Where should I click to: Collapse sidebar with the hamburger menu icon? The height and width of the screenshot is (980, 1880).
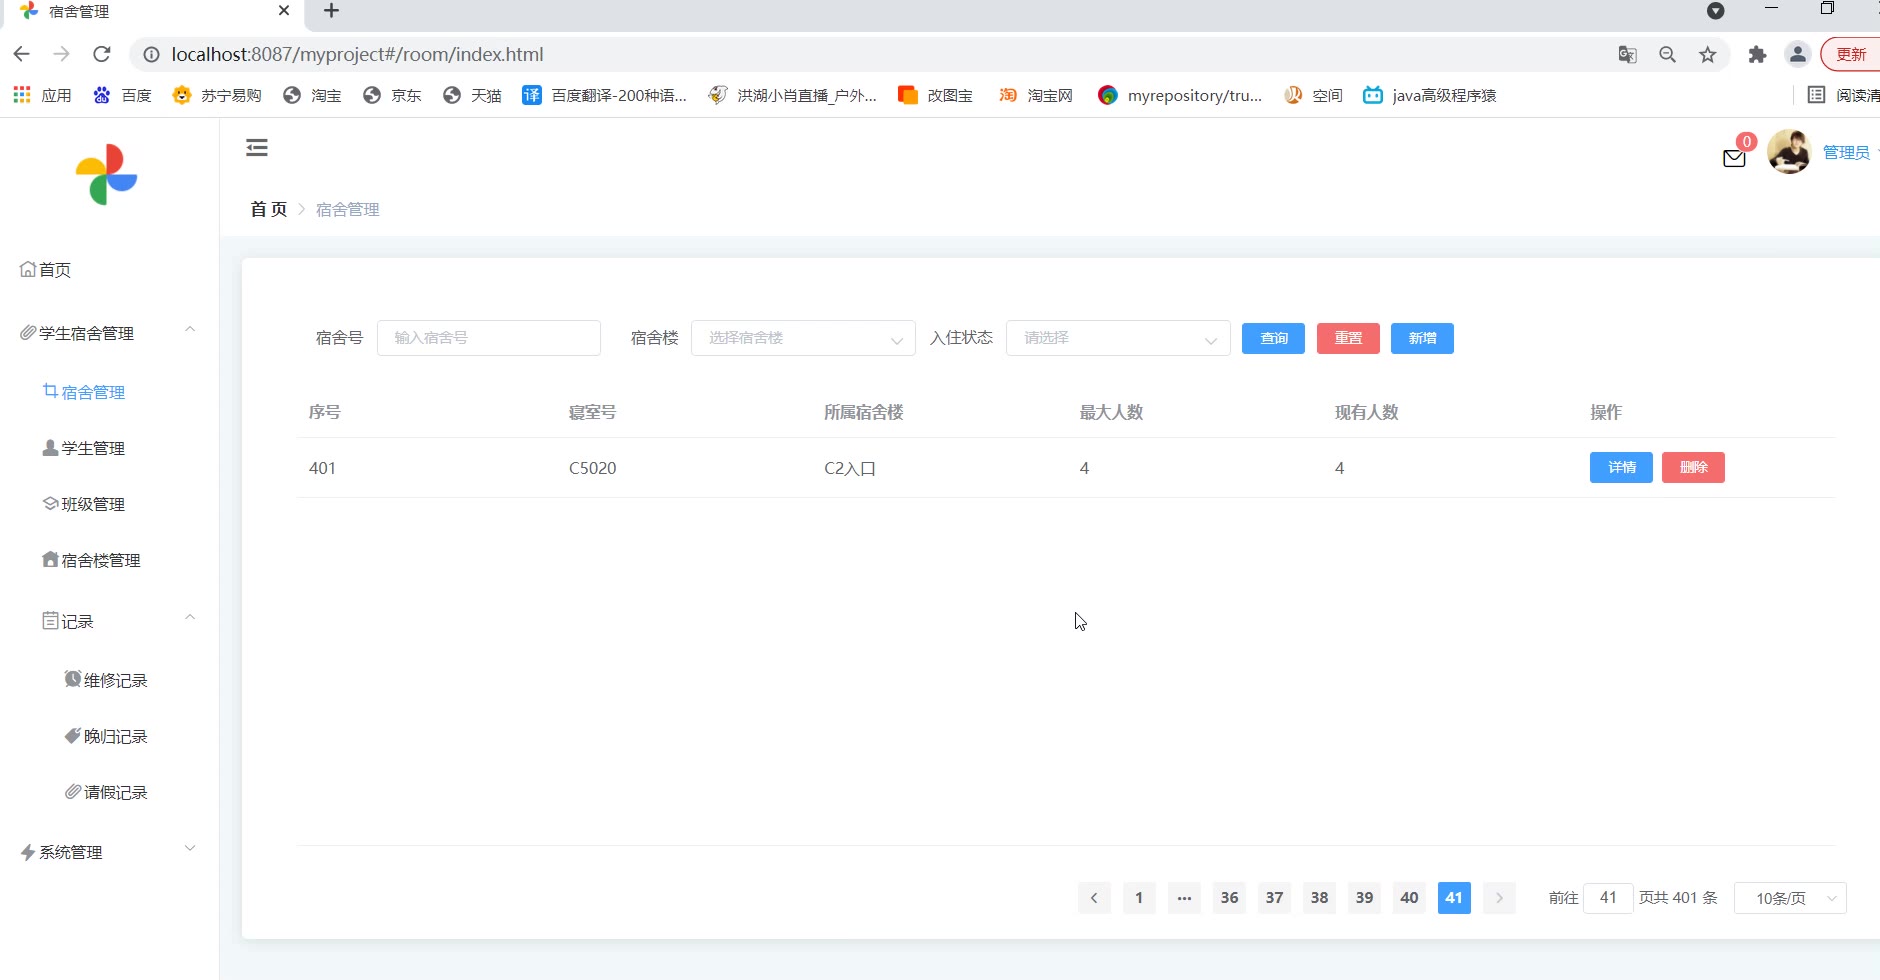click(257, 148)
